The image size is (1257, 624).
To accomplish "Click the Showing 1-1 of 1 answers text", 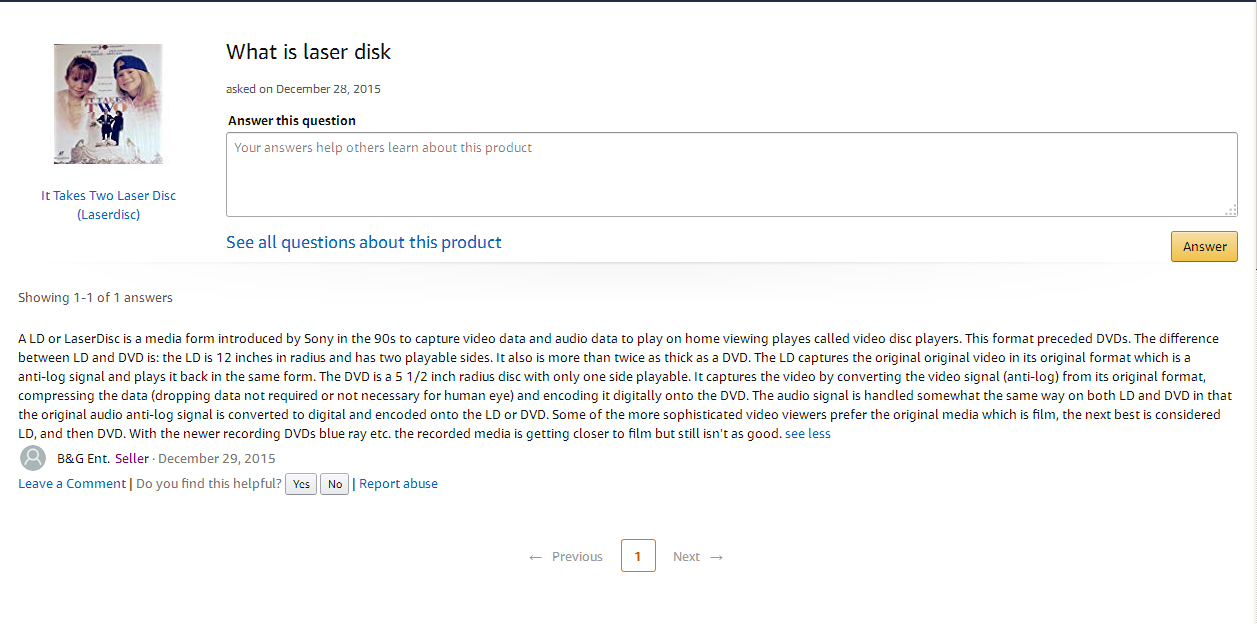I will click(95, 297).
